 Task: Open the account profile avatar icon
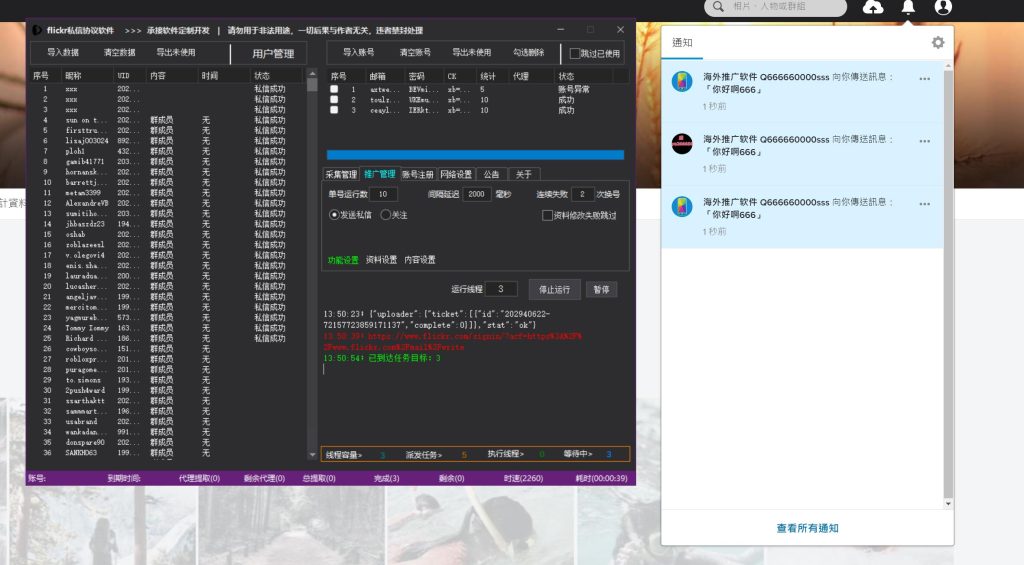point(943,8)
